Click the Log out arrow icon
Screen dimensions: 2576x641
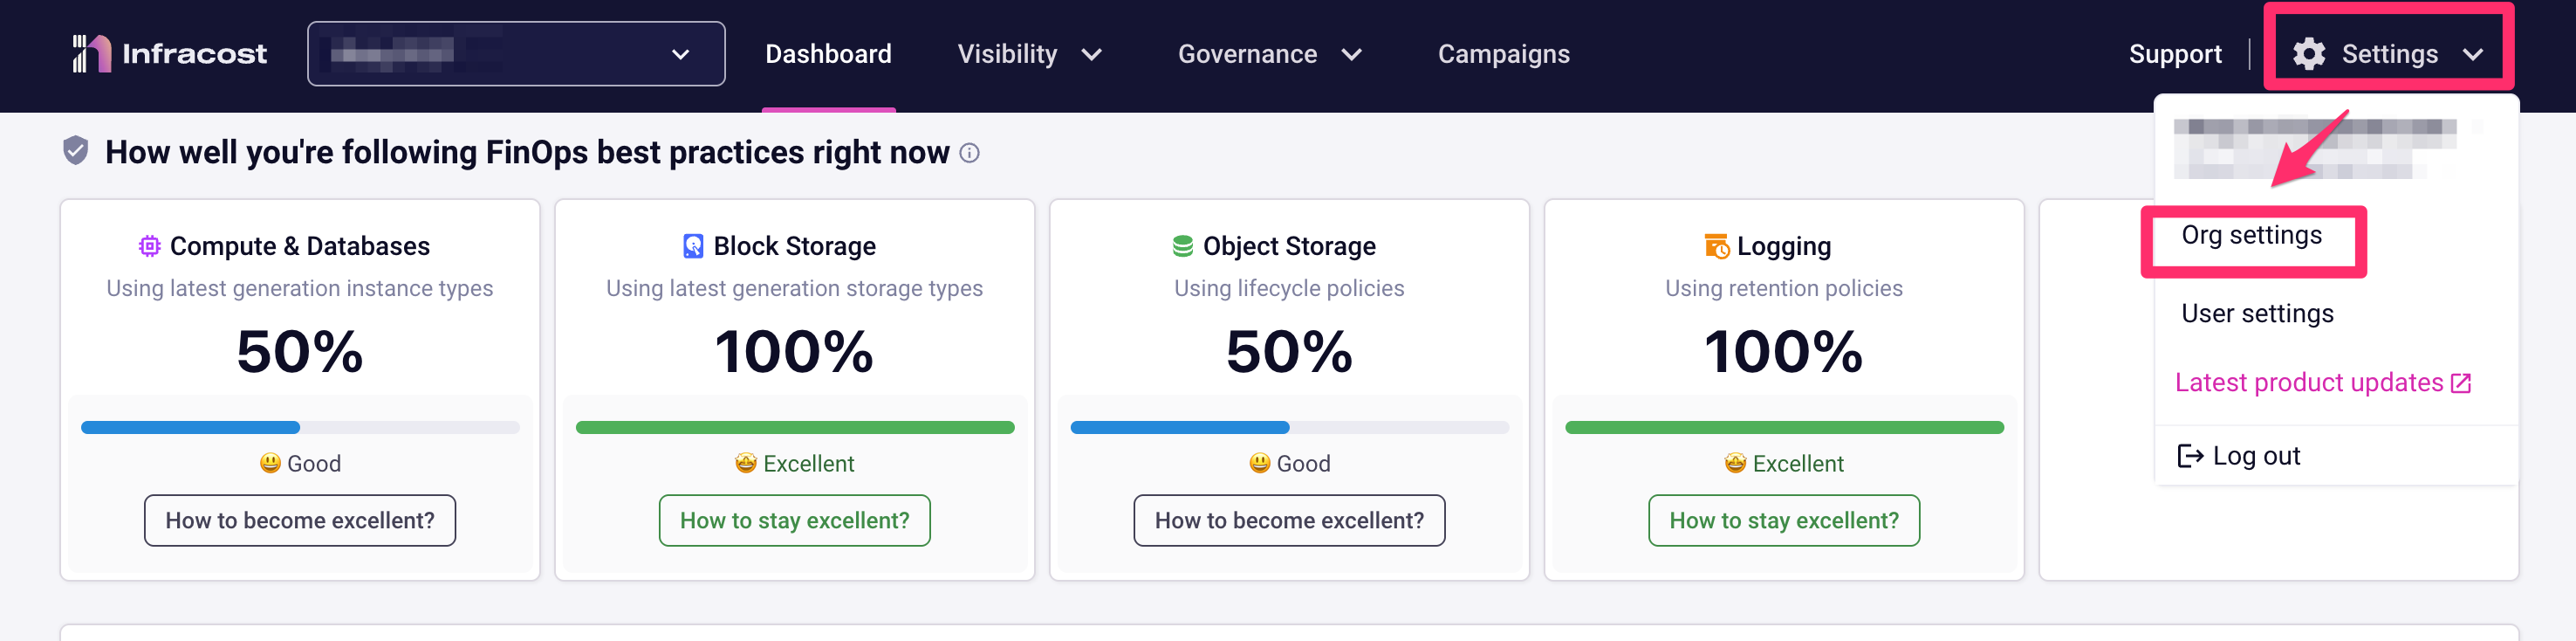pyautogui.click(x=2190, y=456)
